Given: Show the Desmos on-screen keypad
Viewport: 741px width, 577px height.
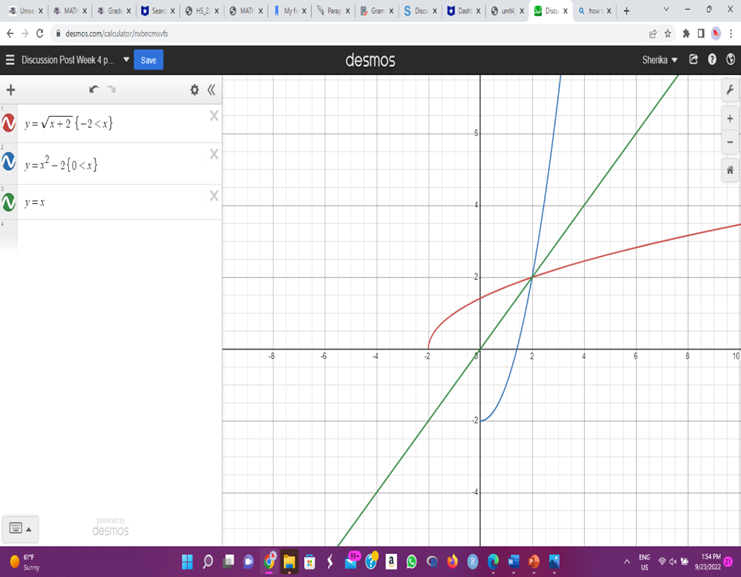Looking at the screenshot, I should [20, 528].
